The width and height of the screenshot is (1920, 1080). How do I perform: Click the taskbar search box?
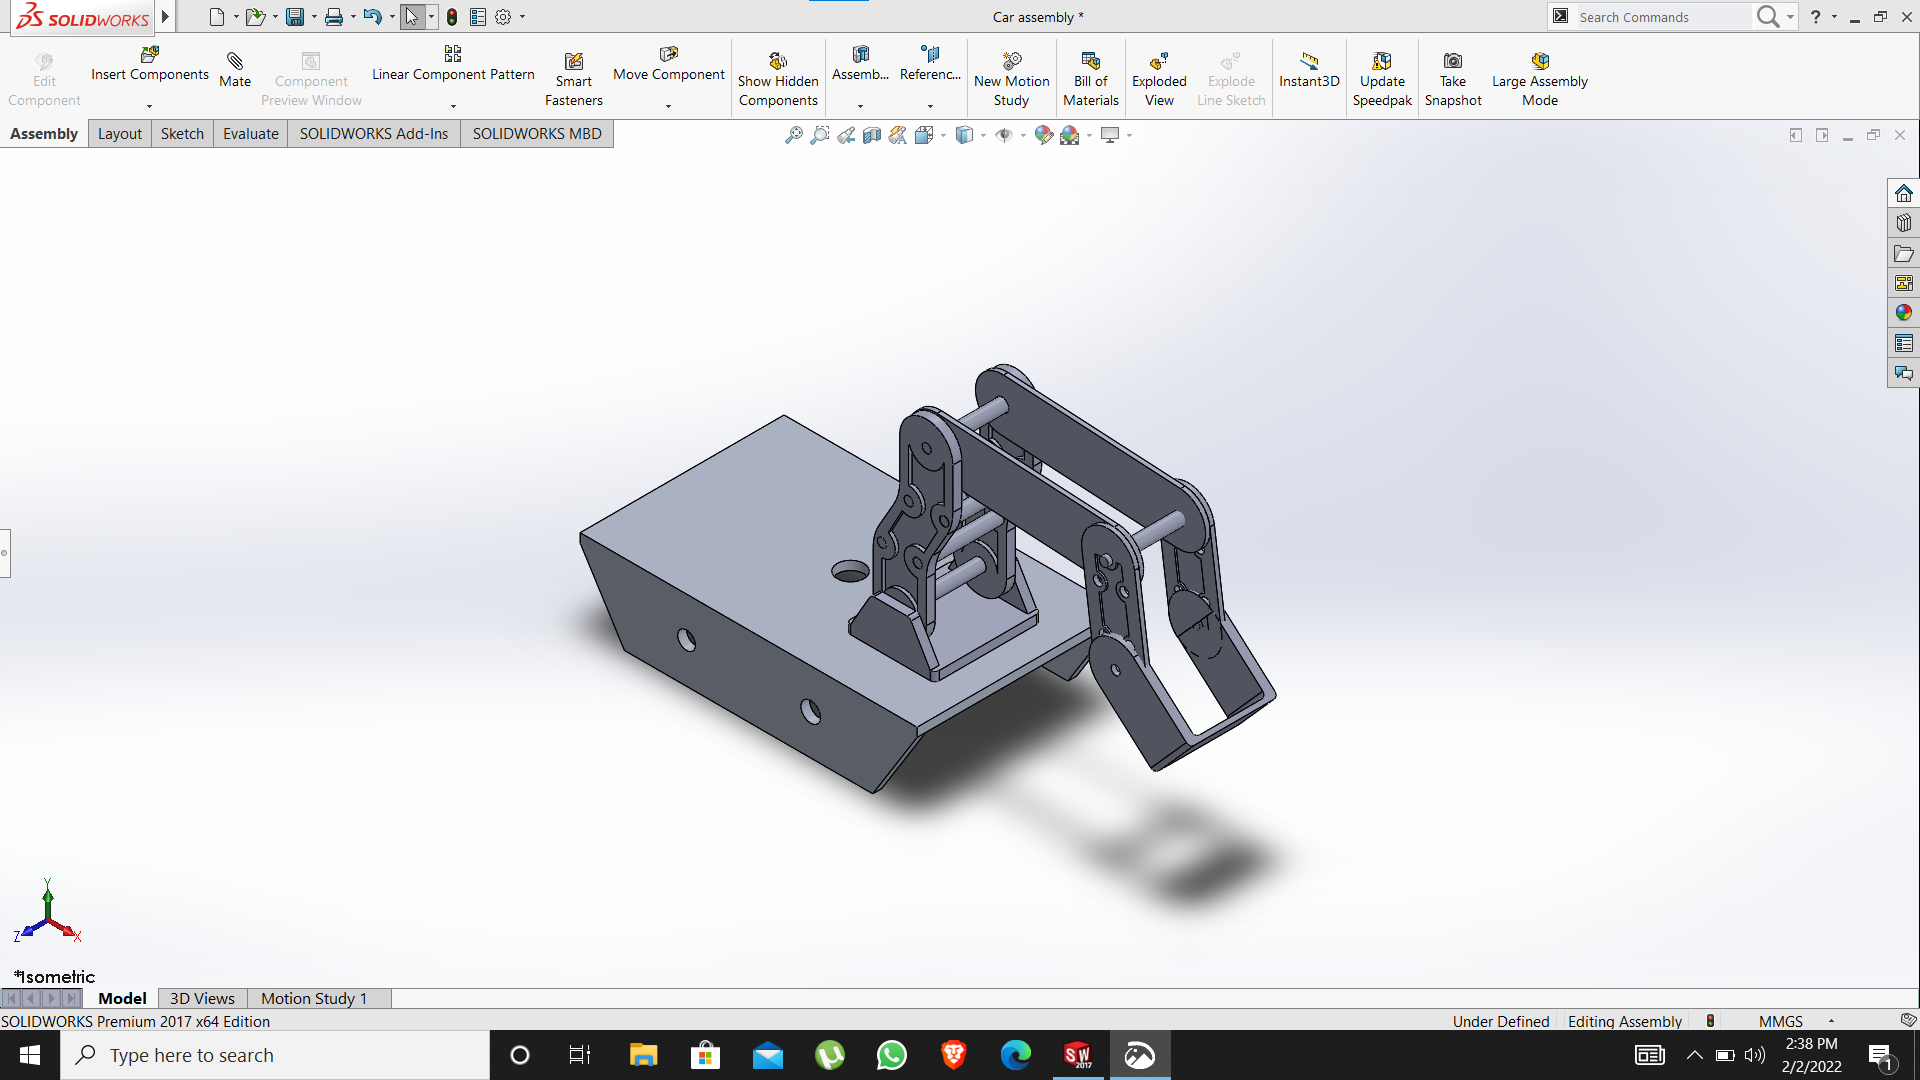(275, 1055)
